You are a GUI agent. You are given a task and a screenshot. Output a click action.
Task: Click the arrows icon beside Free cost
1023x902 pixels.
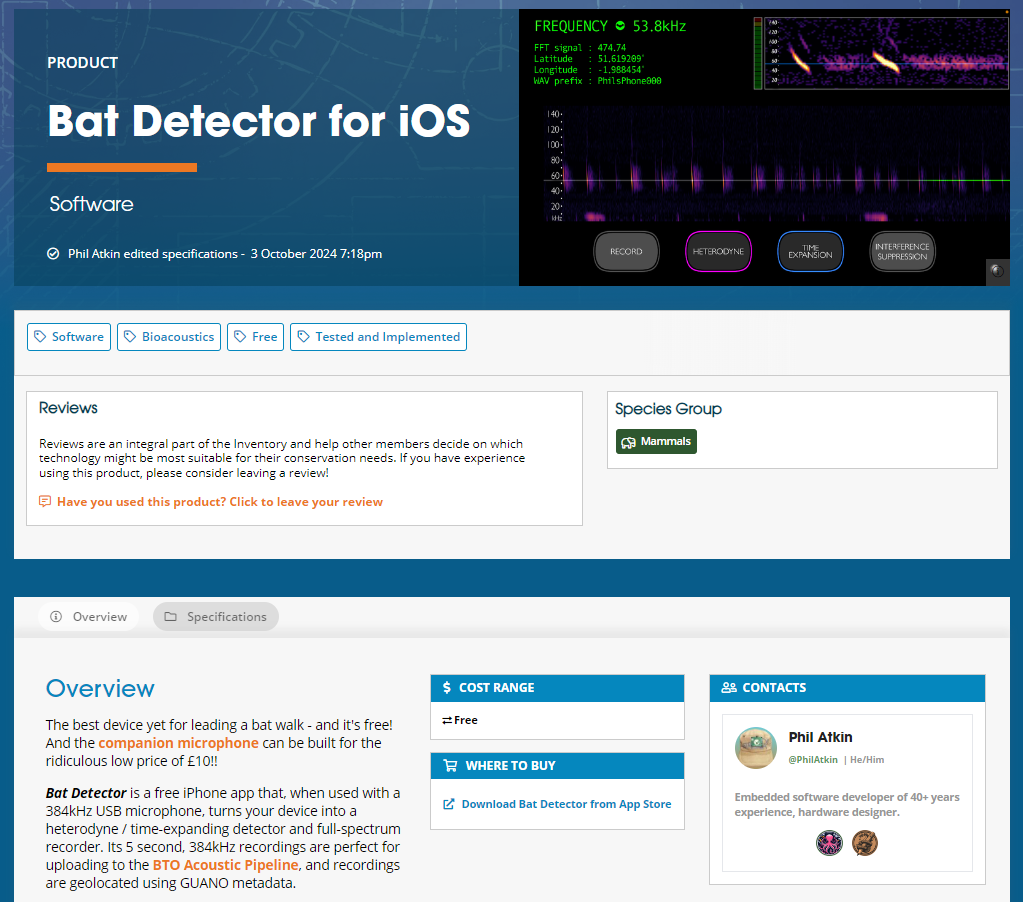tap(447, 720)
